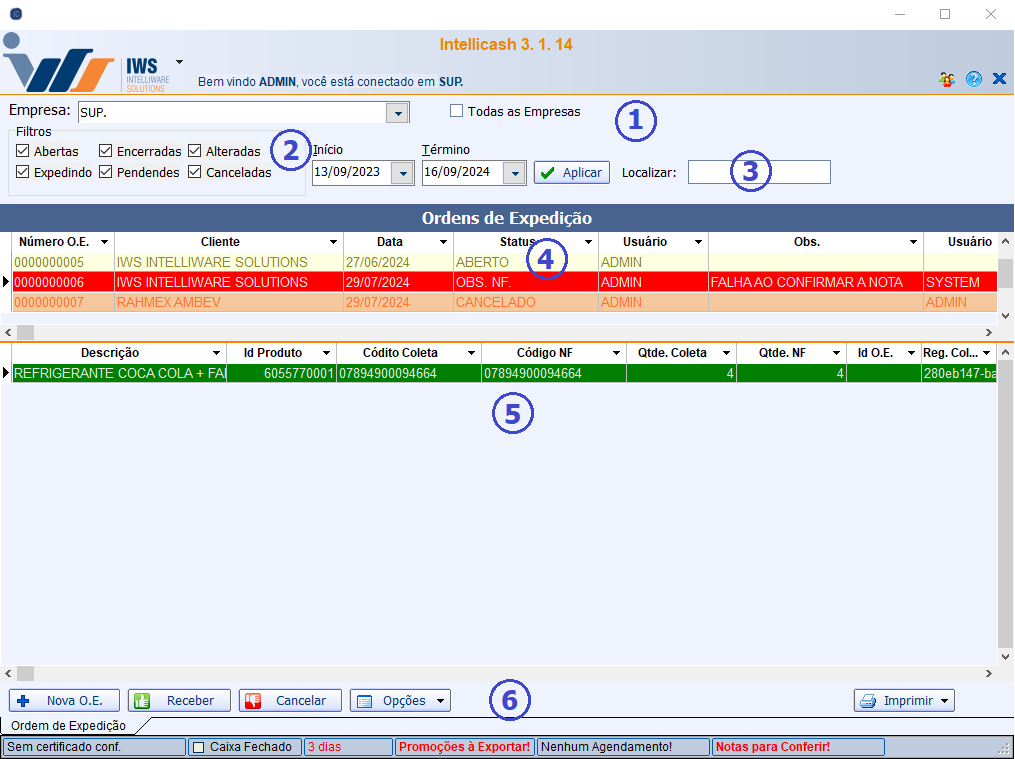Click Promoções à Exportar! in status bar
Screen dimensions: 1015x759
click(x=464, y=747)
